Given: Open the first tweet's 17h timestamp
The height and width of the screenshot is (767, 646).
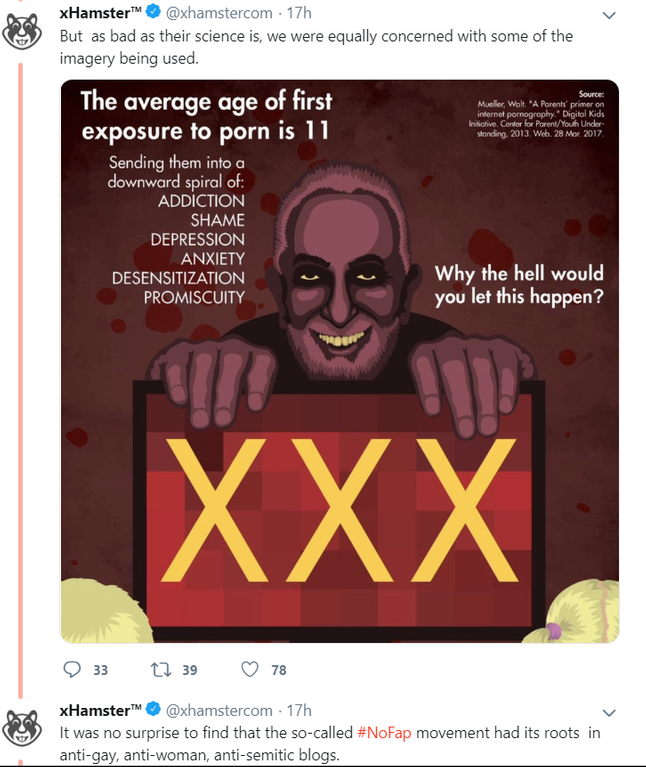Looking at the screenshot, I should coord(299,13).
